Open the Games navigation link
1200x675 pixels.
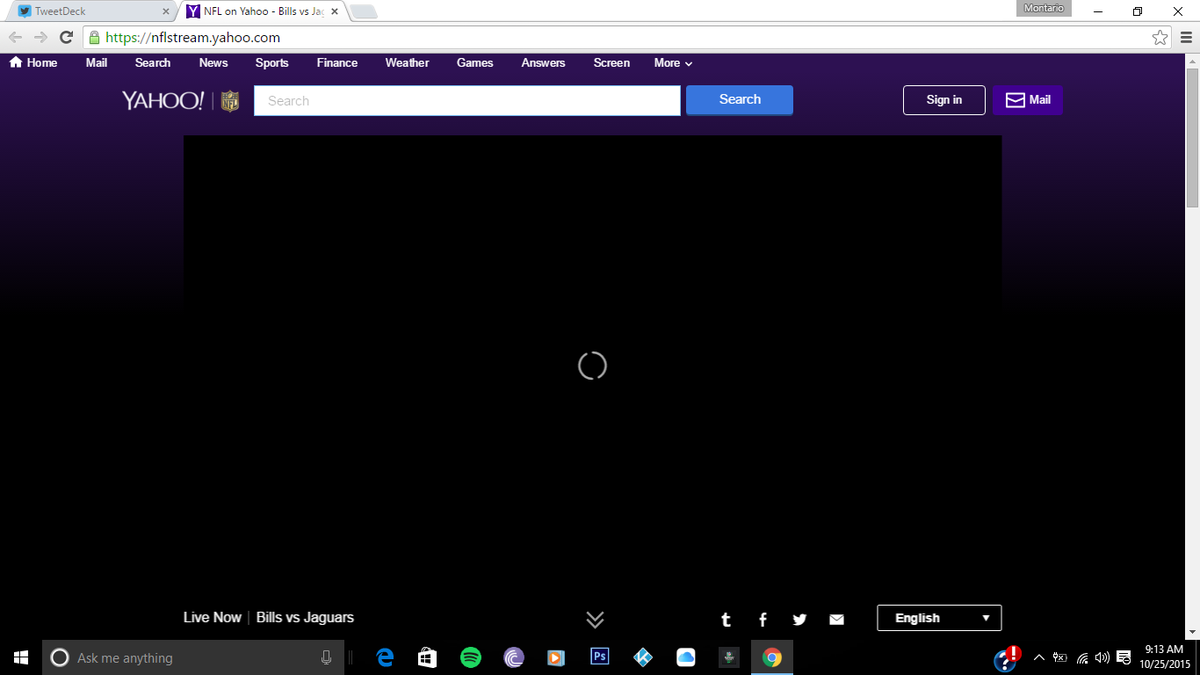tap(475, 62)
